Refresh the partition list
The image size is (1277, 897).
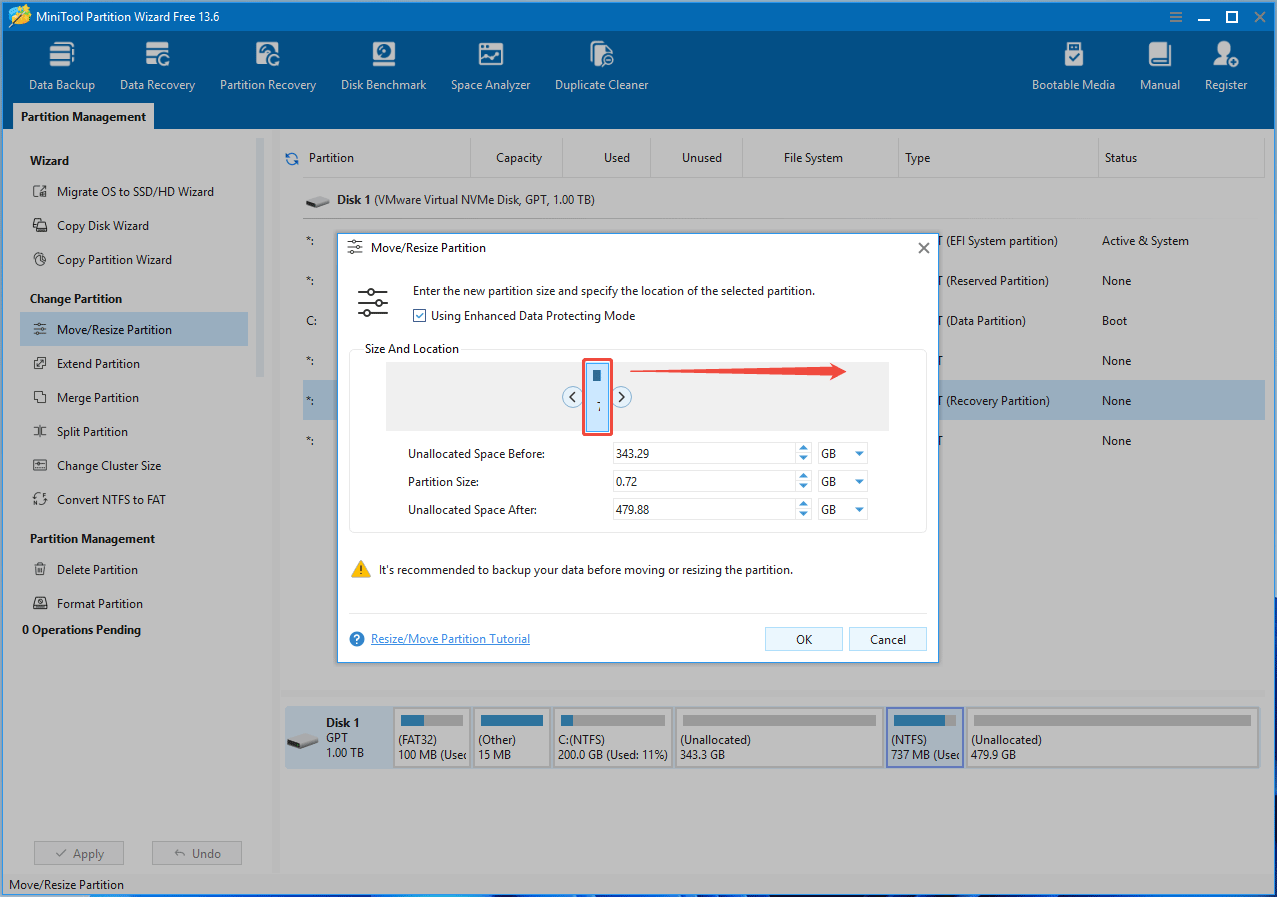click(290, 157)
